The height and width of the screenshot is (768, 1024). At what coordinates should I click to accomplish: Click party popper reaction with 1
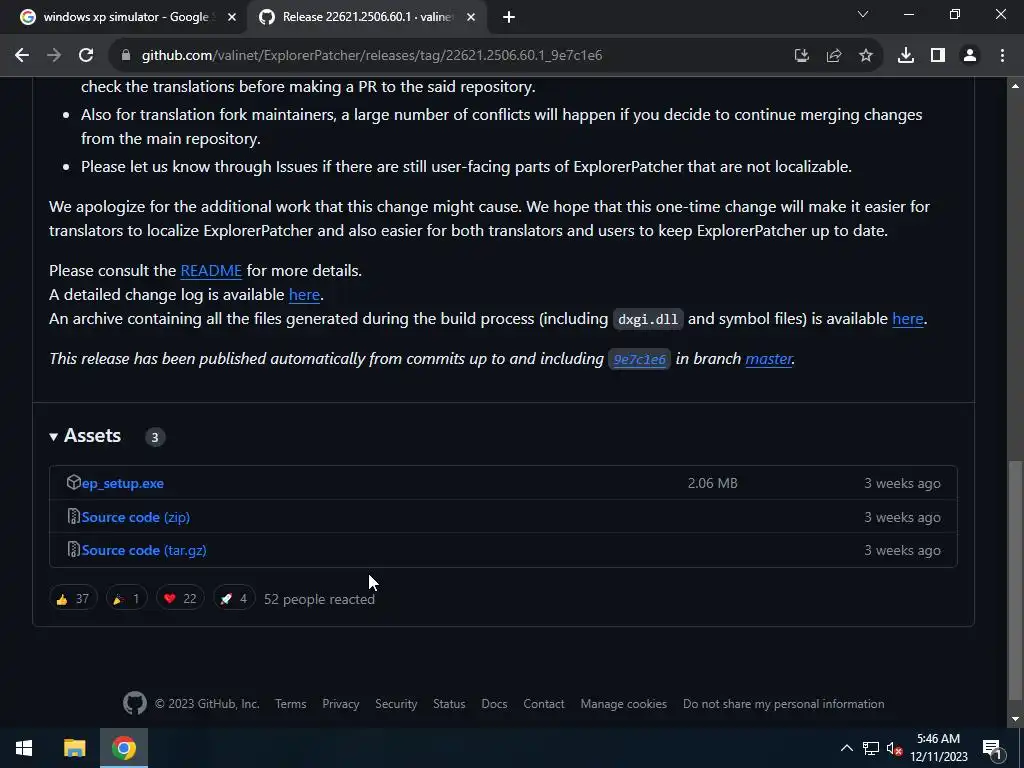coord(127,599)
